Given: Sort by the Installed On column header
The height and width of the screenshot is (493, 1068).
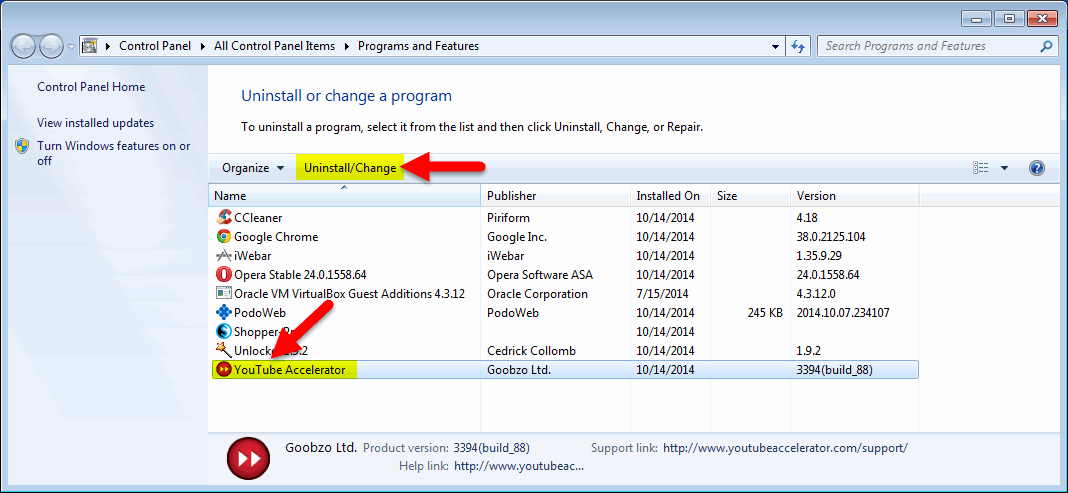Looking at the screenshot, I should tap(670, 195).
